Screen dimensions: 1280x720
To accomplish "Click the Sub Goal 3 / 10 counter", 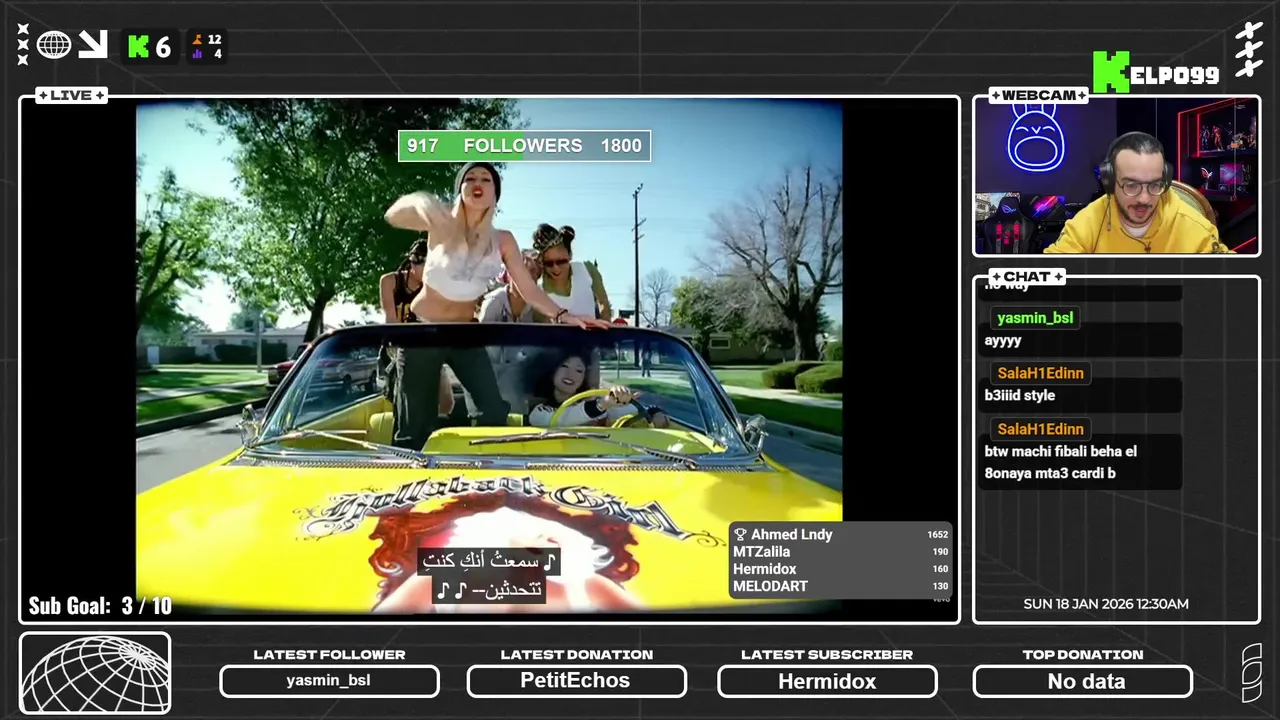I will pos(100,606).
